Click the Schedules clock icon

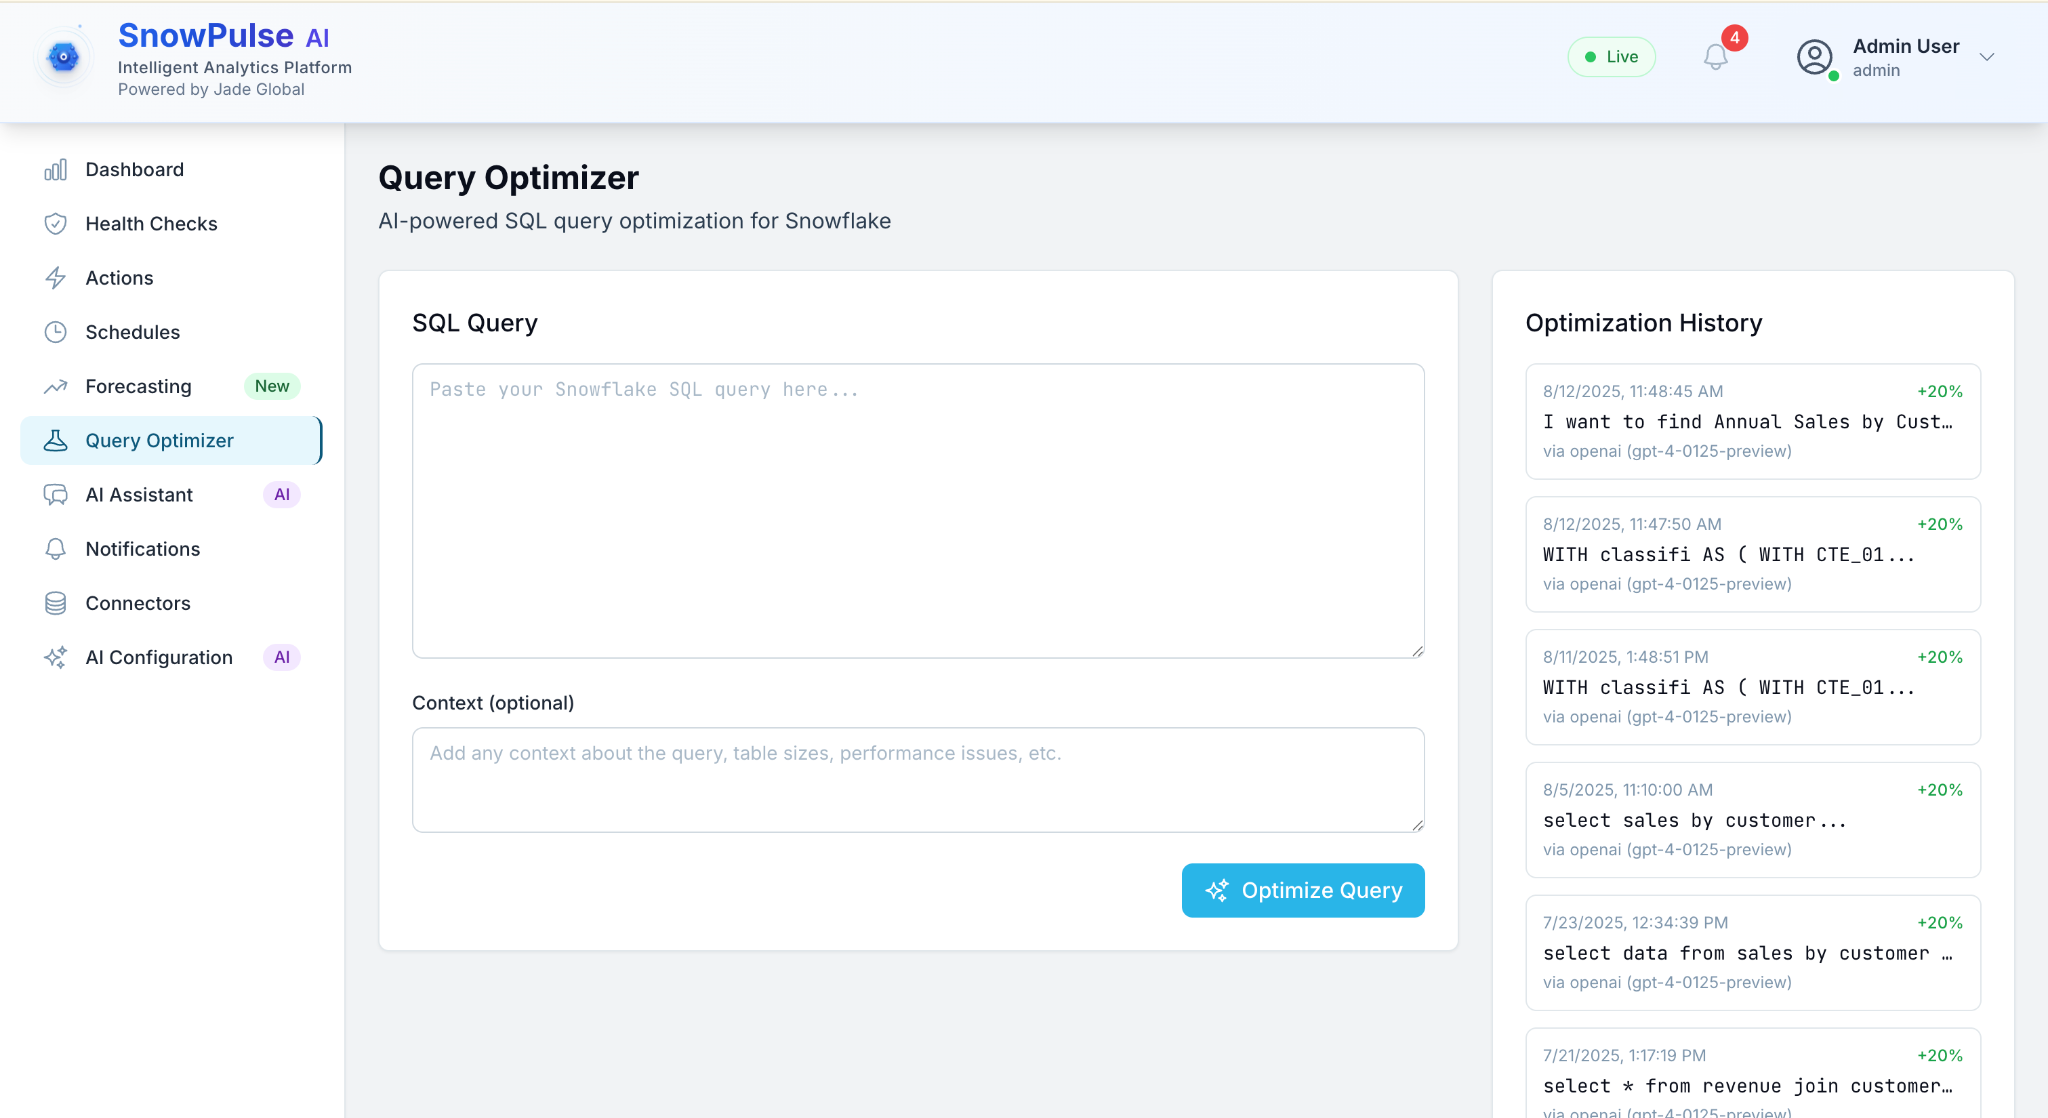pyautogui.click(x=56, y=332)
